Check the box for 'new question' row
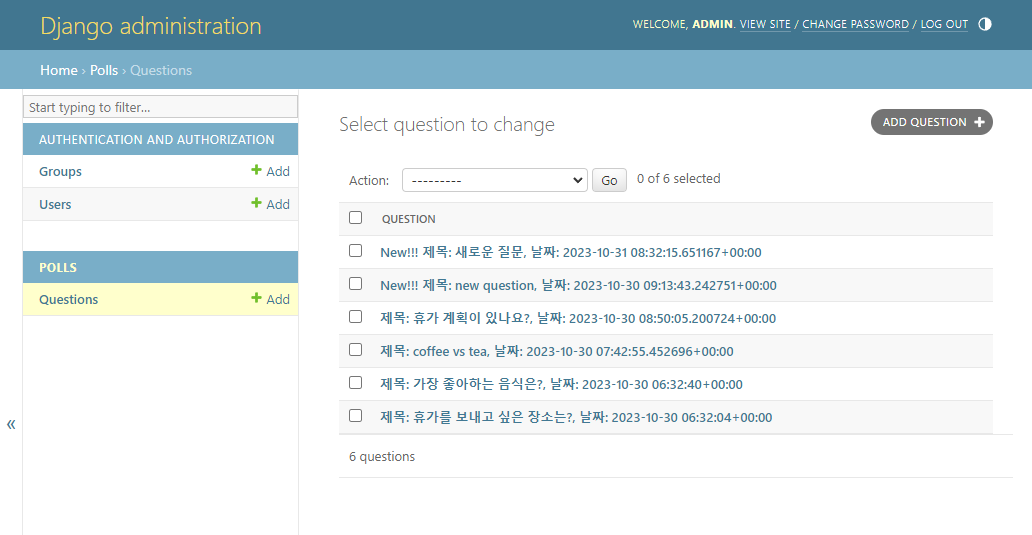Image resolution: width=1032 pixels, height=535 pixels. [x=355, y=284]
